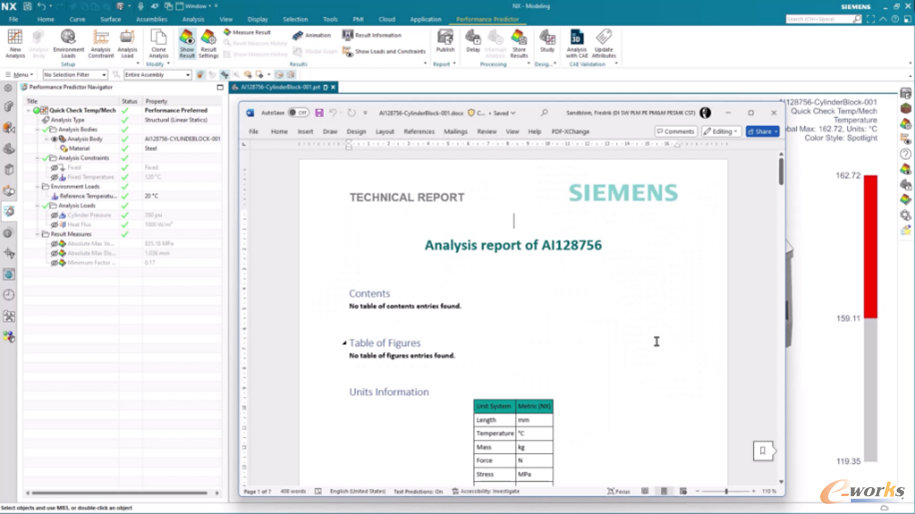Open the Study tool

click(547, 41)
